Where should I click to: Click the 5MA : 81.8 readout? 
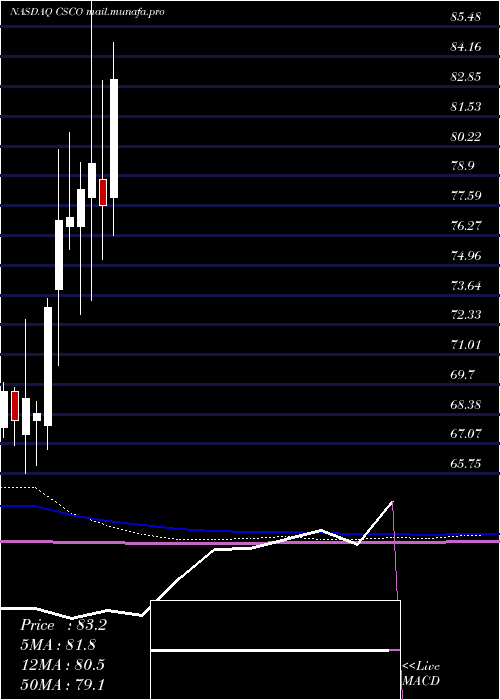[x=58, y=645]
